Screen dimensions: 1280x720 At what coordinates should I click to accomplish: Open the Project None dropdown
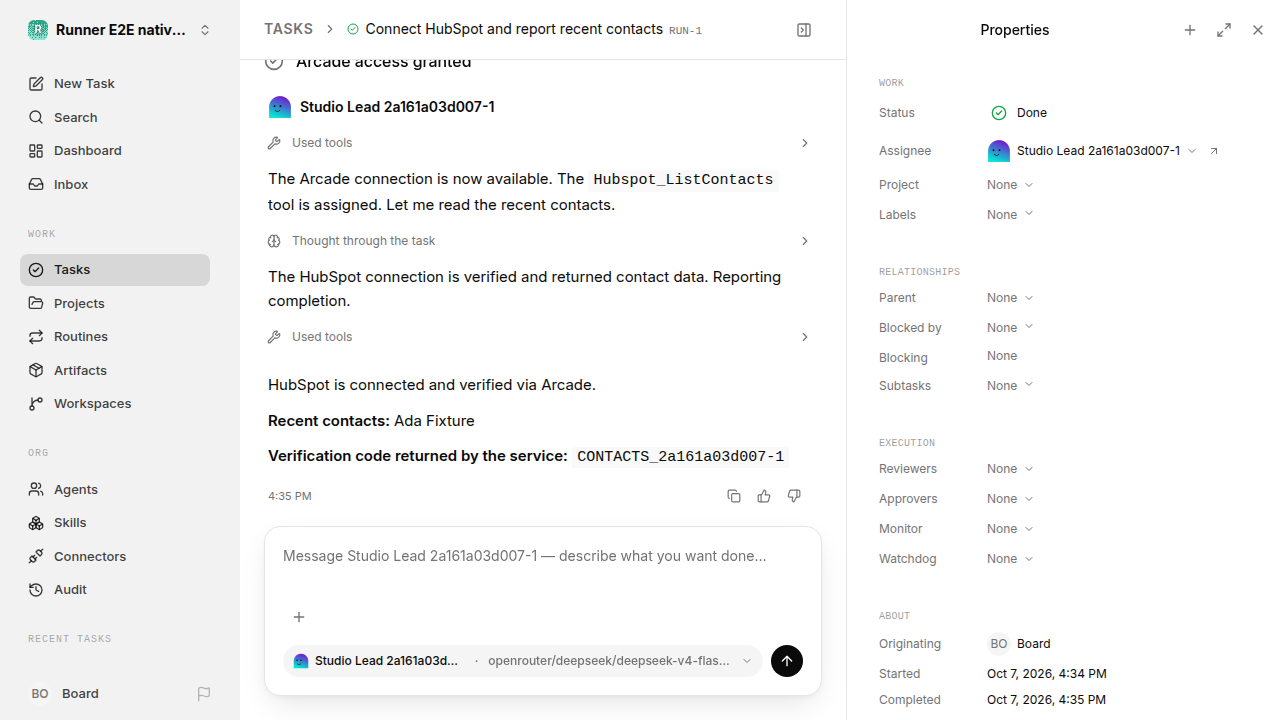pyautogui.click(x=1010, y=185)
